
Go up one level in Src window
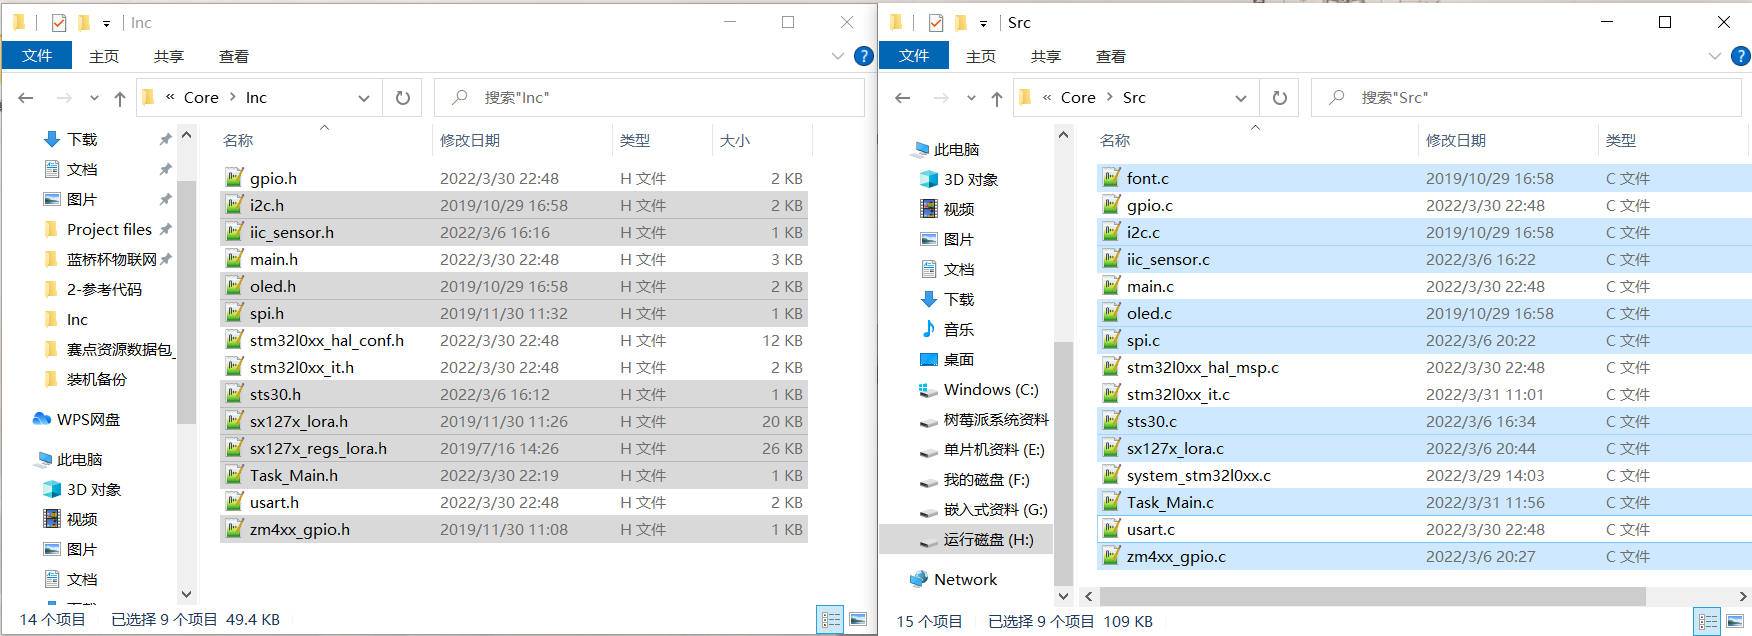997,98
